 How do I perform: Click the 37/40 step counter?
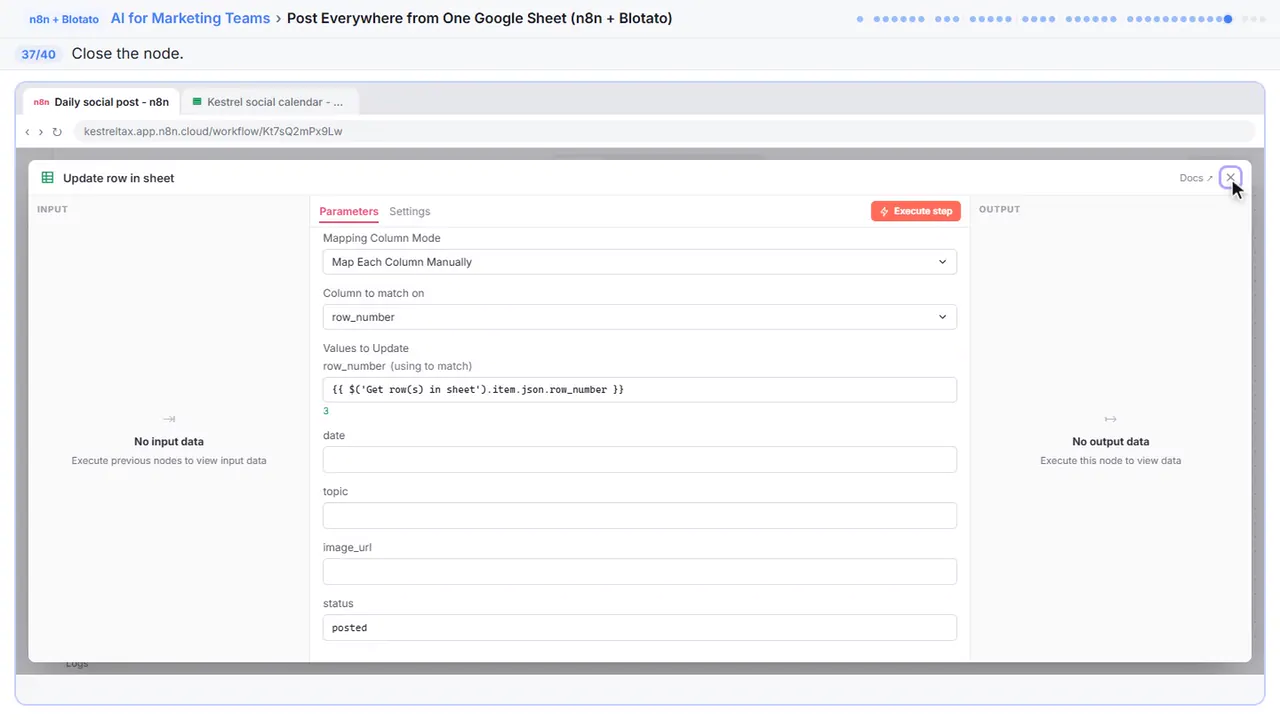(39, 54)
